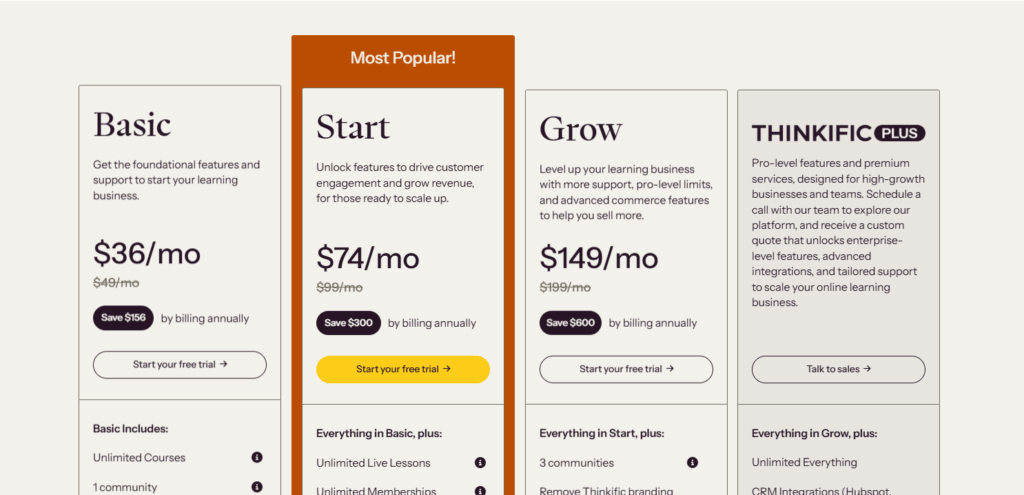1024x495 pixels.
Task: Select the Basic plan heading
Action: click(x=132, y=125)
